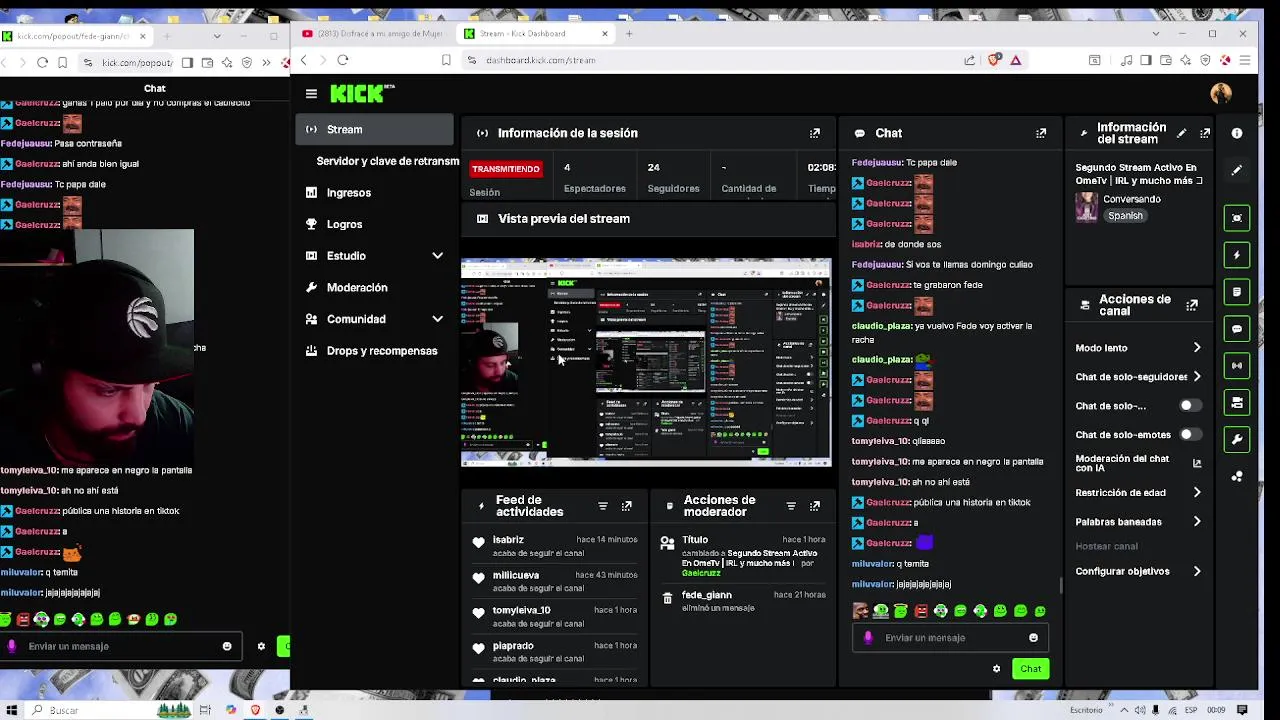Switch to the YouTube browser tab
The image size is (1280, 720).
[x=371, y=34]
